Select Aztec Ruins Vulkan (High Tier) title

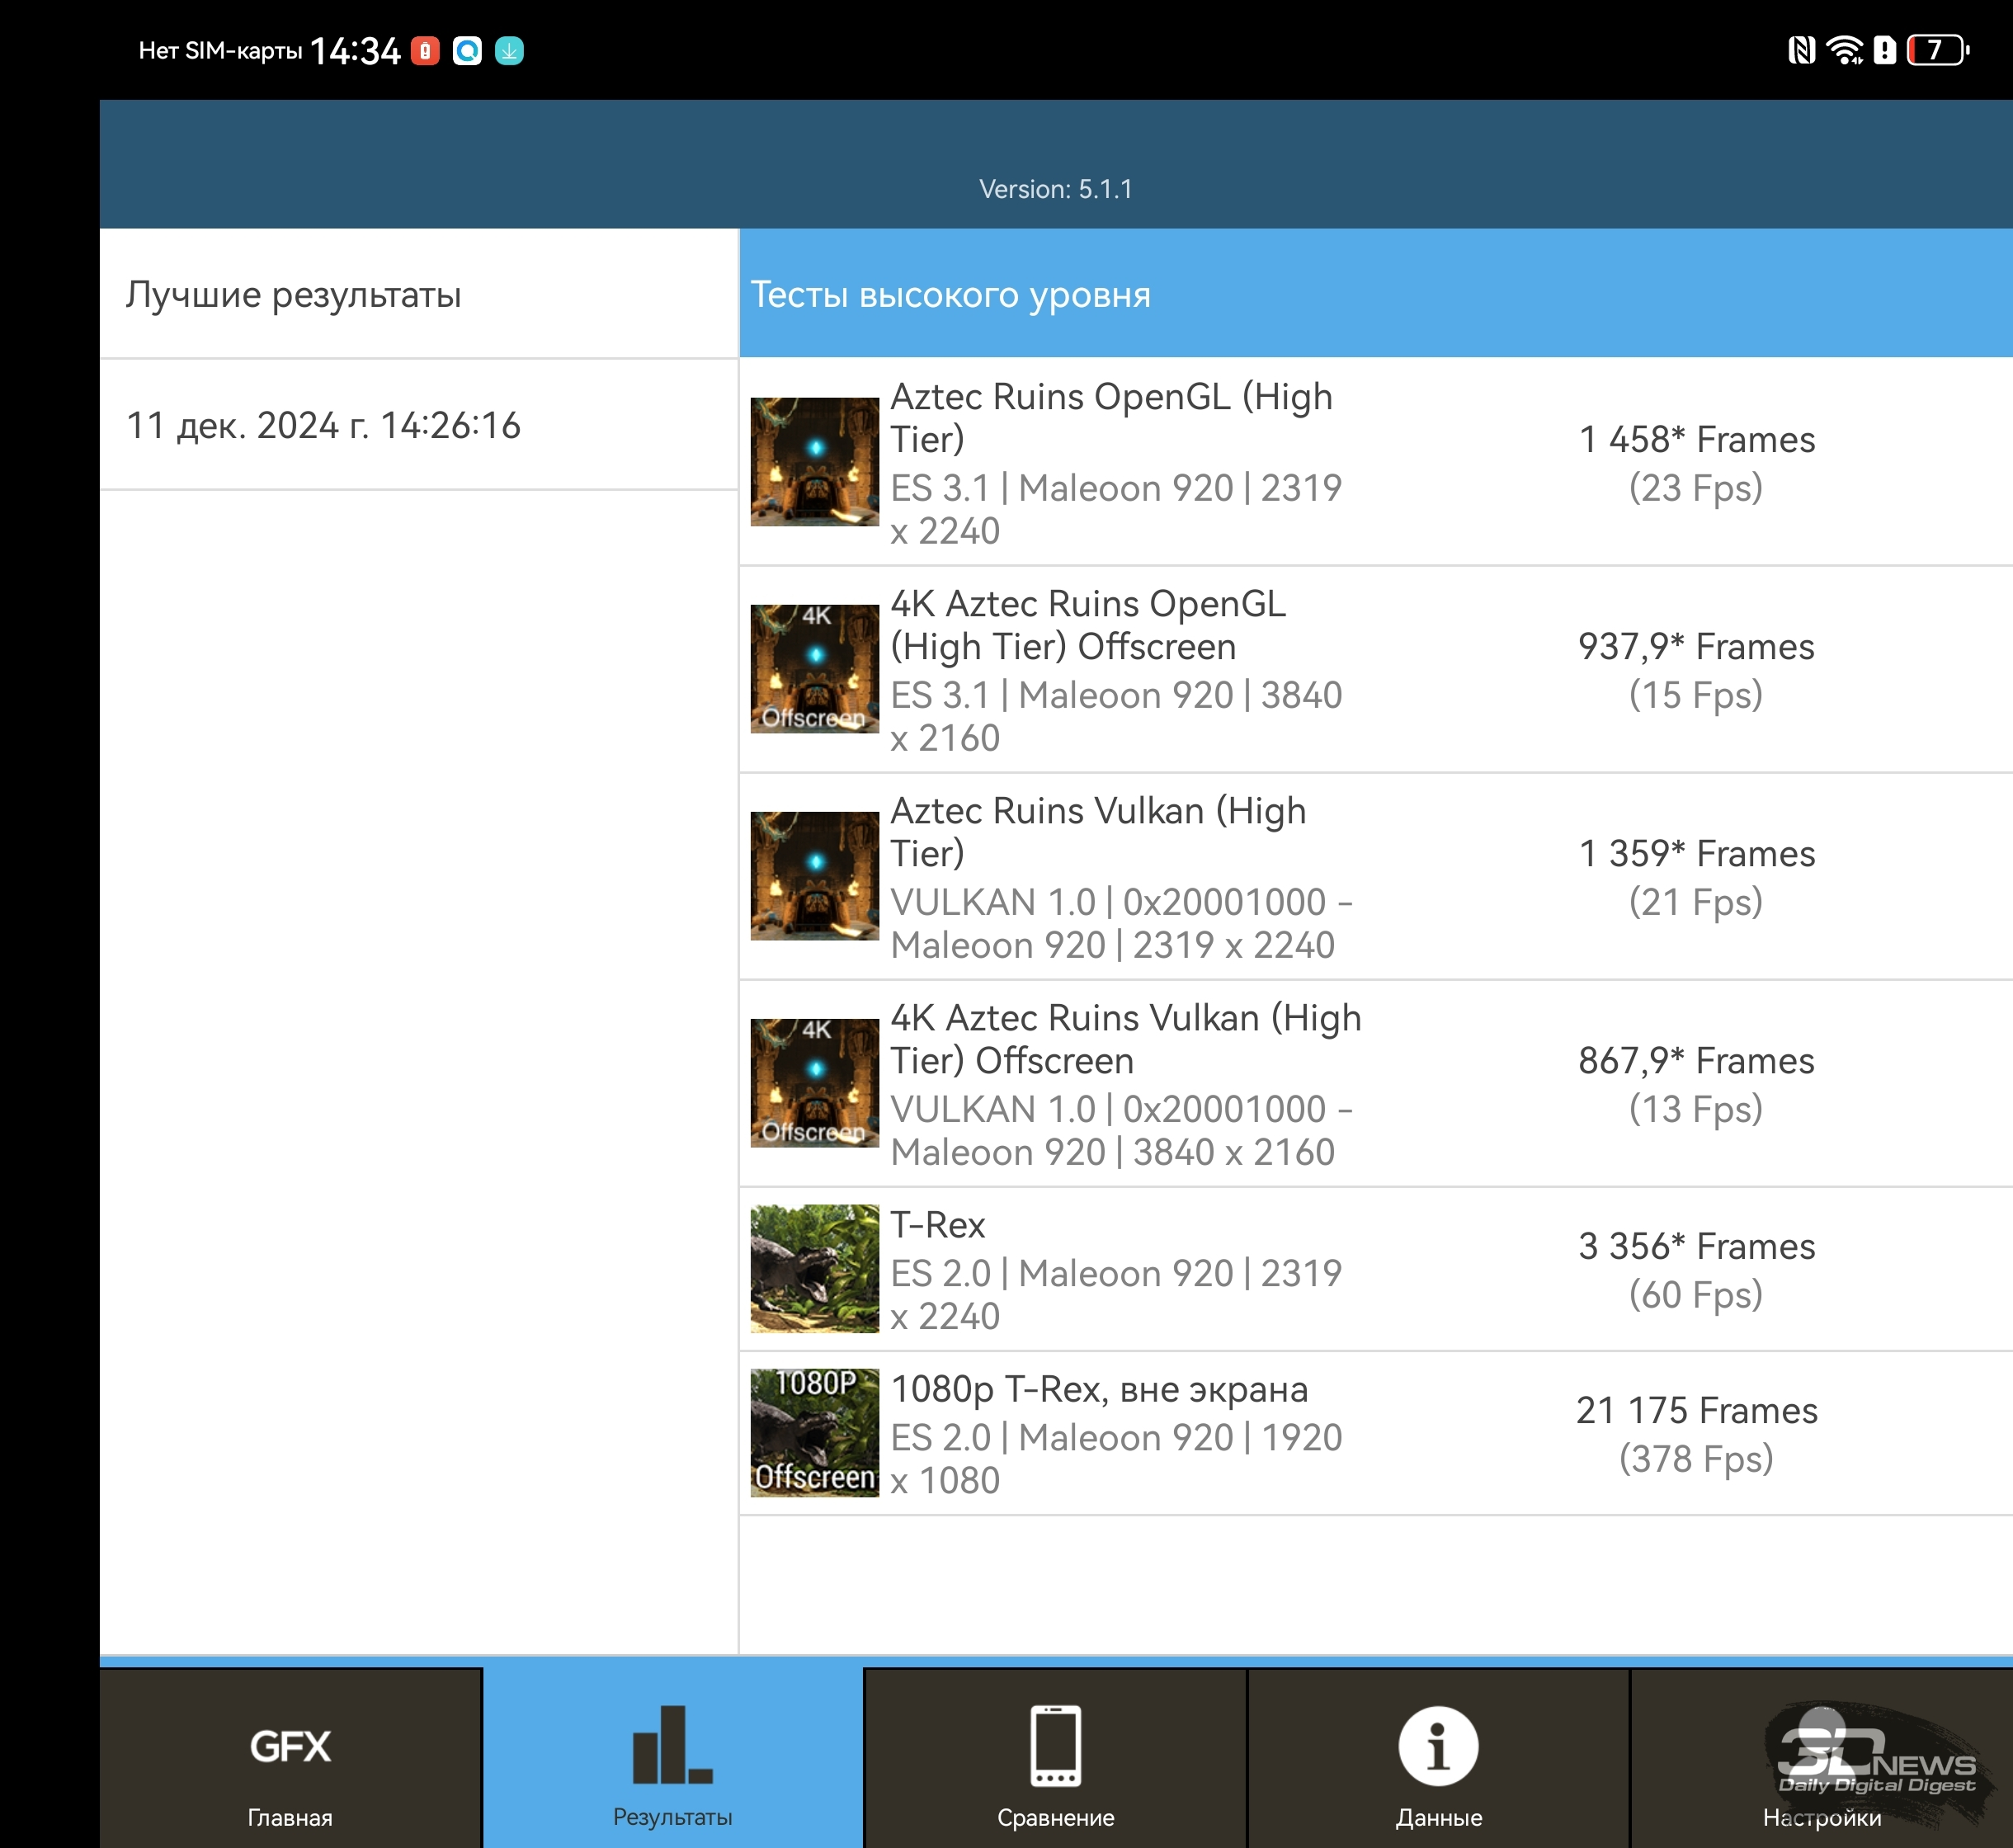point(1098,832)
